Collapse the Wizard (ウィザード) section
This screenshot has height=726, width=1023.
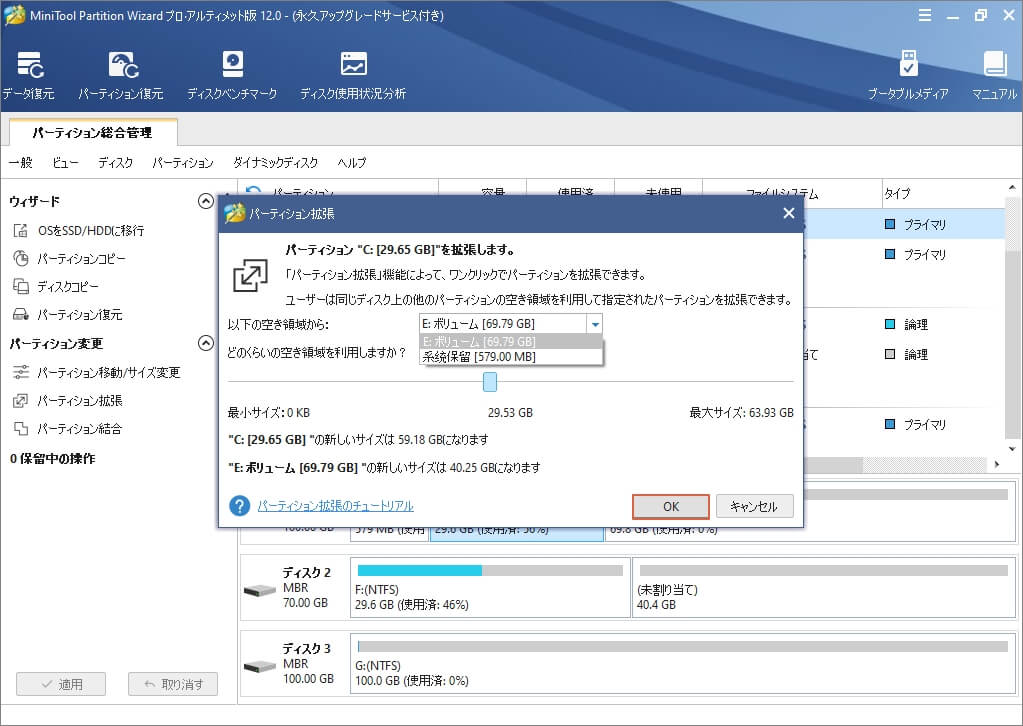[x=206, y=201]
